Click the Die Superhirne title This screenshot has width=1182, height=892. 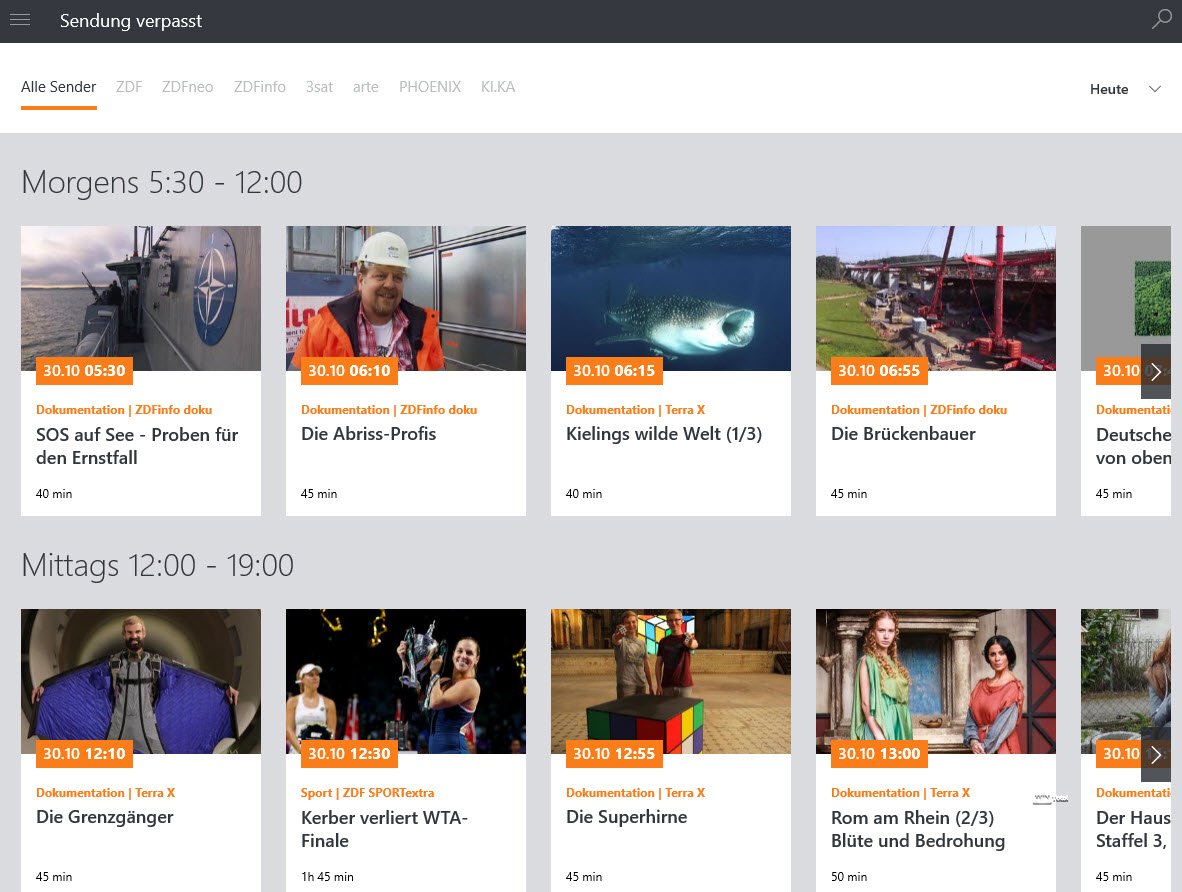(x=626, y=817)
